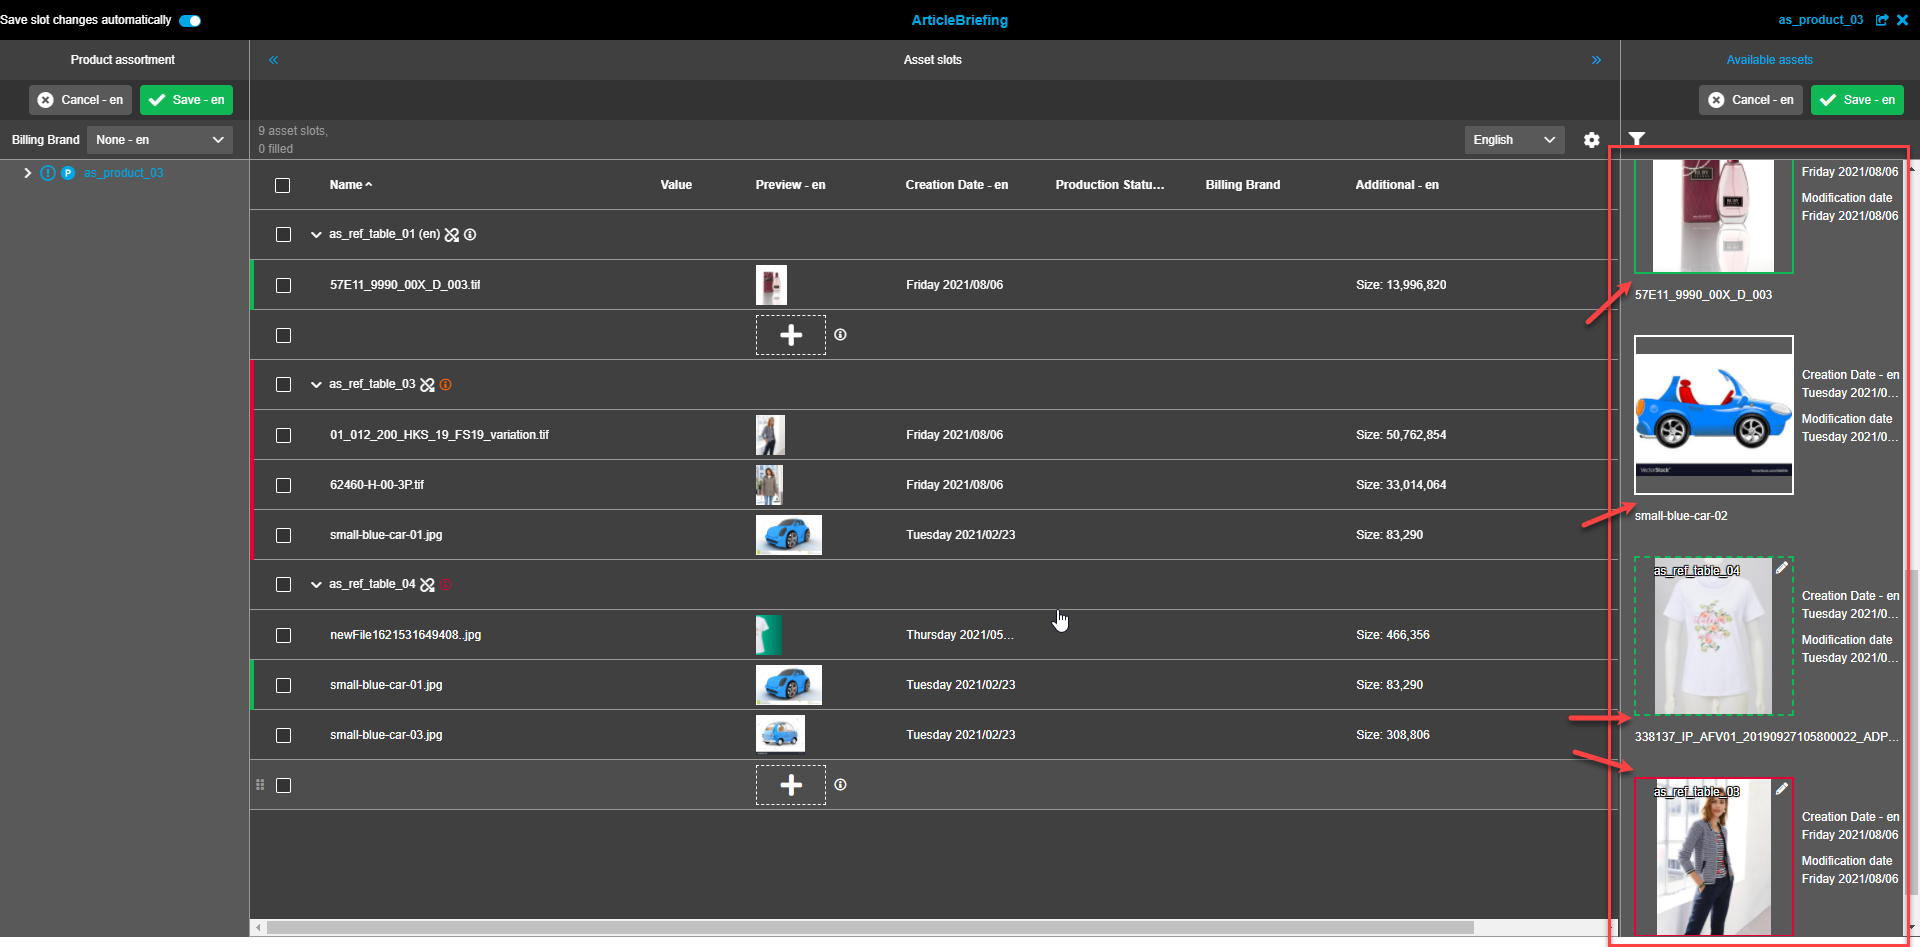1920x947 pixels.
Task: Add an asset using the plus icon under 57E11_9990_00X_D_003.tif
Action: (790, 335)
